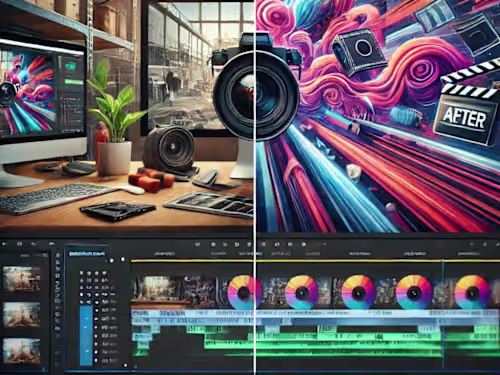This screenshot has width=500, height=375.
Task: Click the tall blue track selector bar
Action: click(86, 336)
